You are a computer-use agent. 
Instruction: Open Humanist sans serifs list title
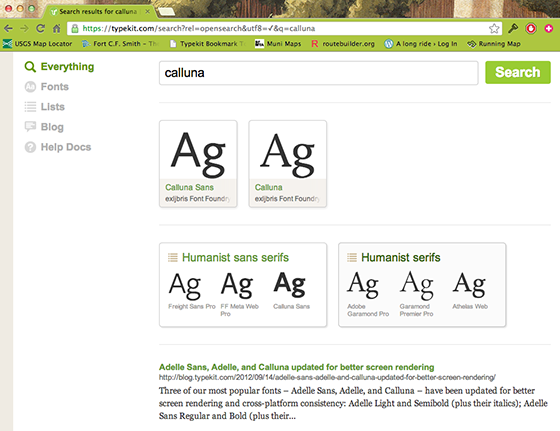click(235, 257)
